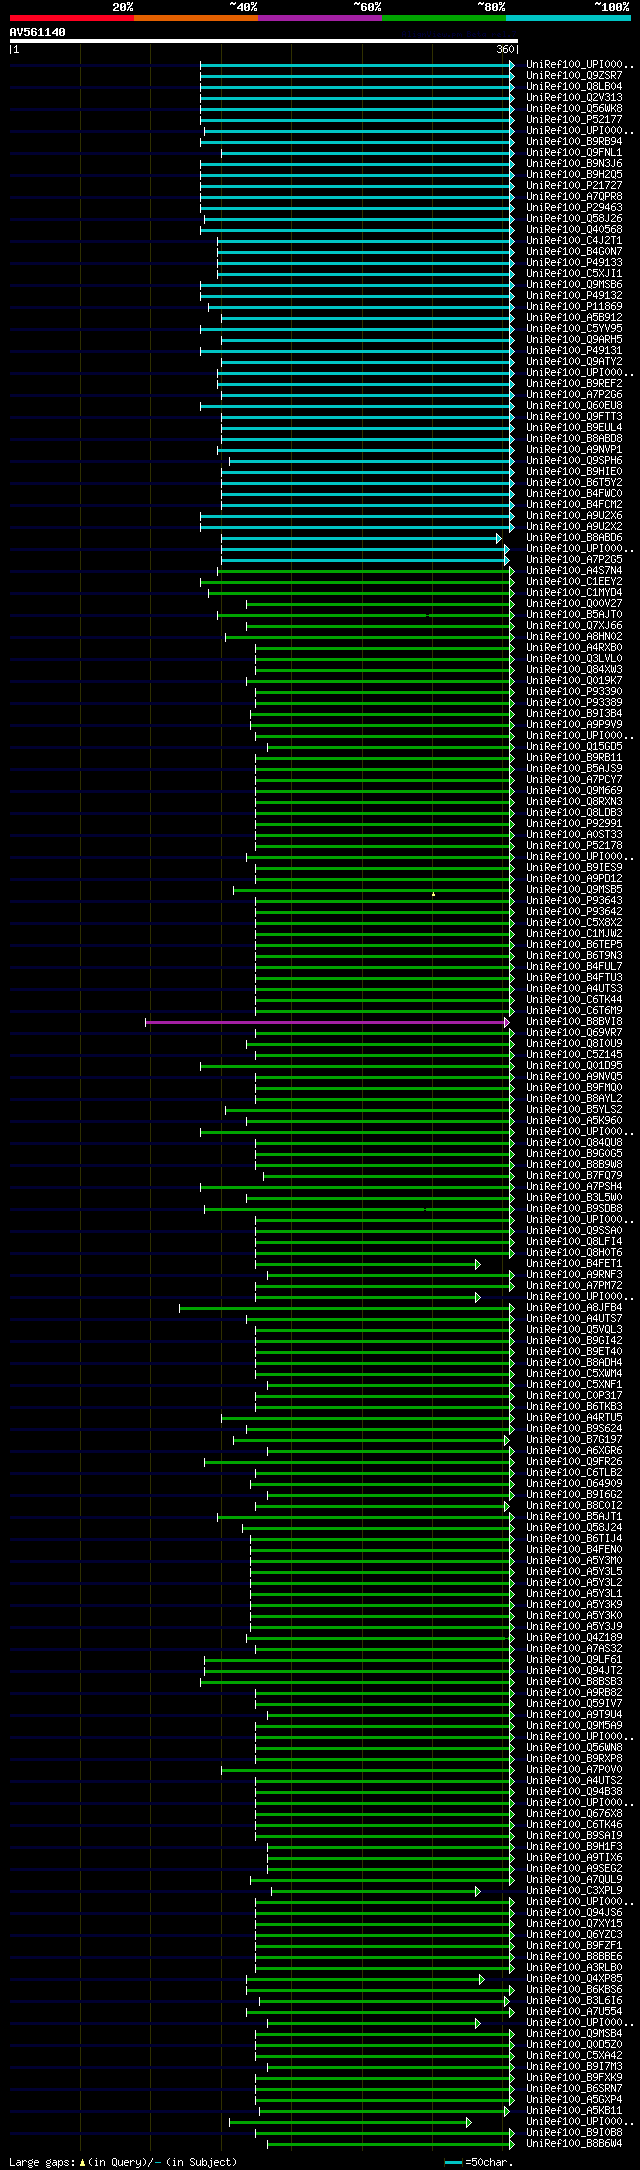Select hit label UniRef100_Q84XW3
640x2170 pixels.
574,669
